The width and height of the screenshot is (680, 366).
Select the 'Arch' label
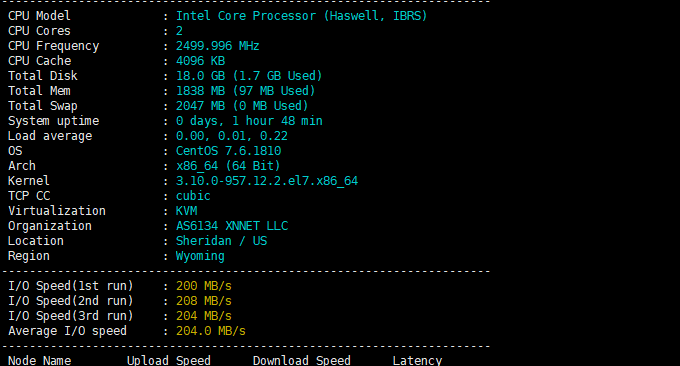coord(22,166)
